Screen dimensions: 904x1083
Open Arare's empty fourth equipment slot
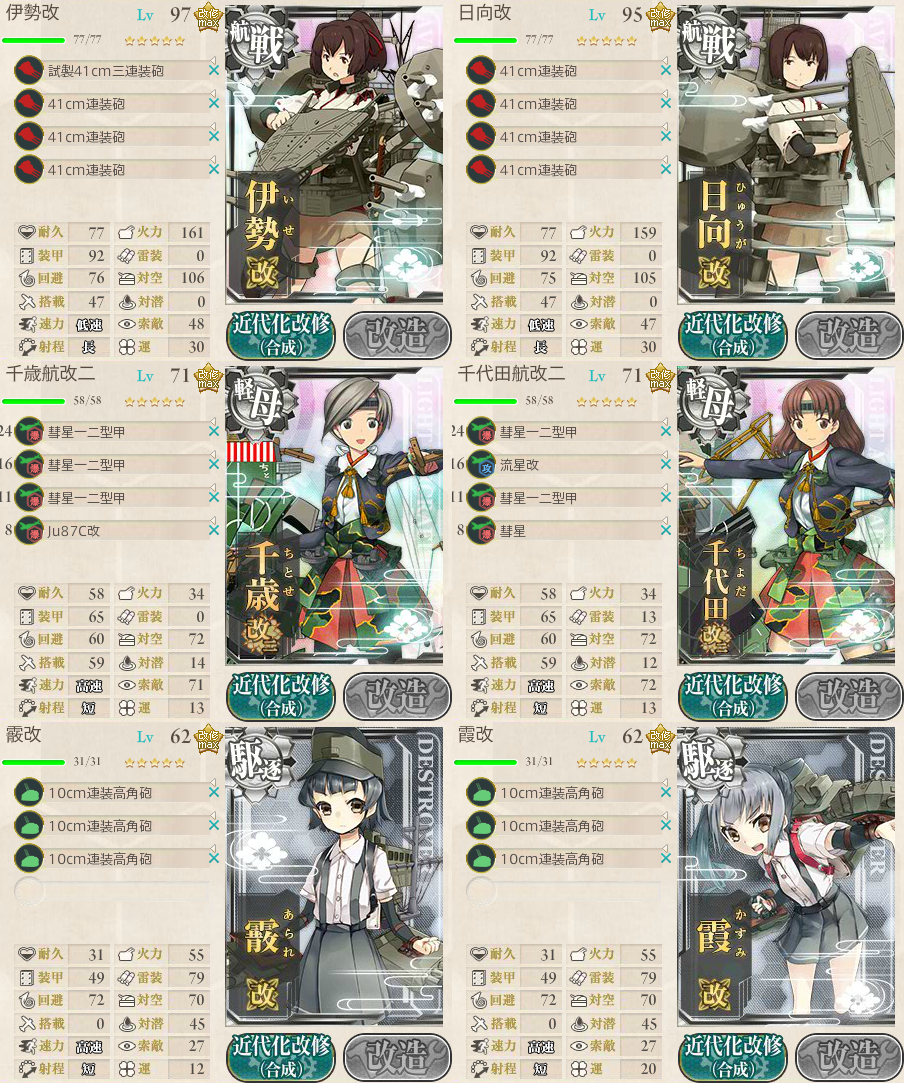(114, 892)
